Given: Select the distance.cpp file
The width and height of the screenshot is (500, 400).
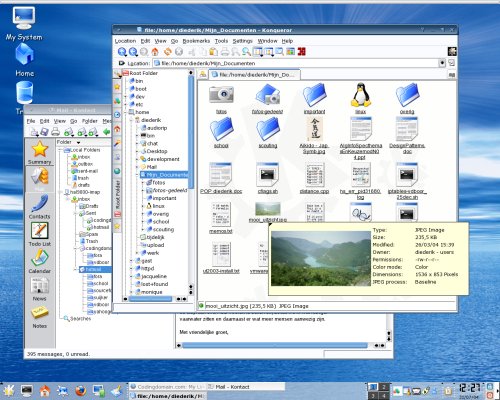Looking at the screenshot, I should pyautogui.click(x=314, y=178).
